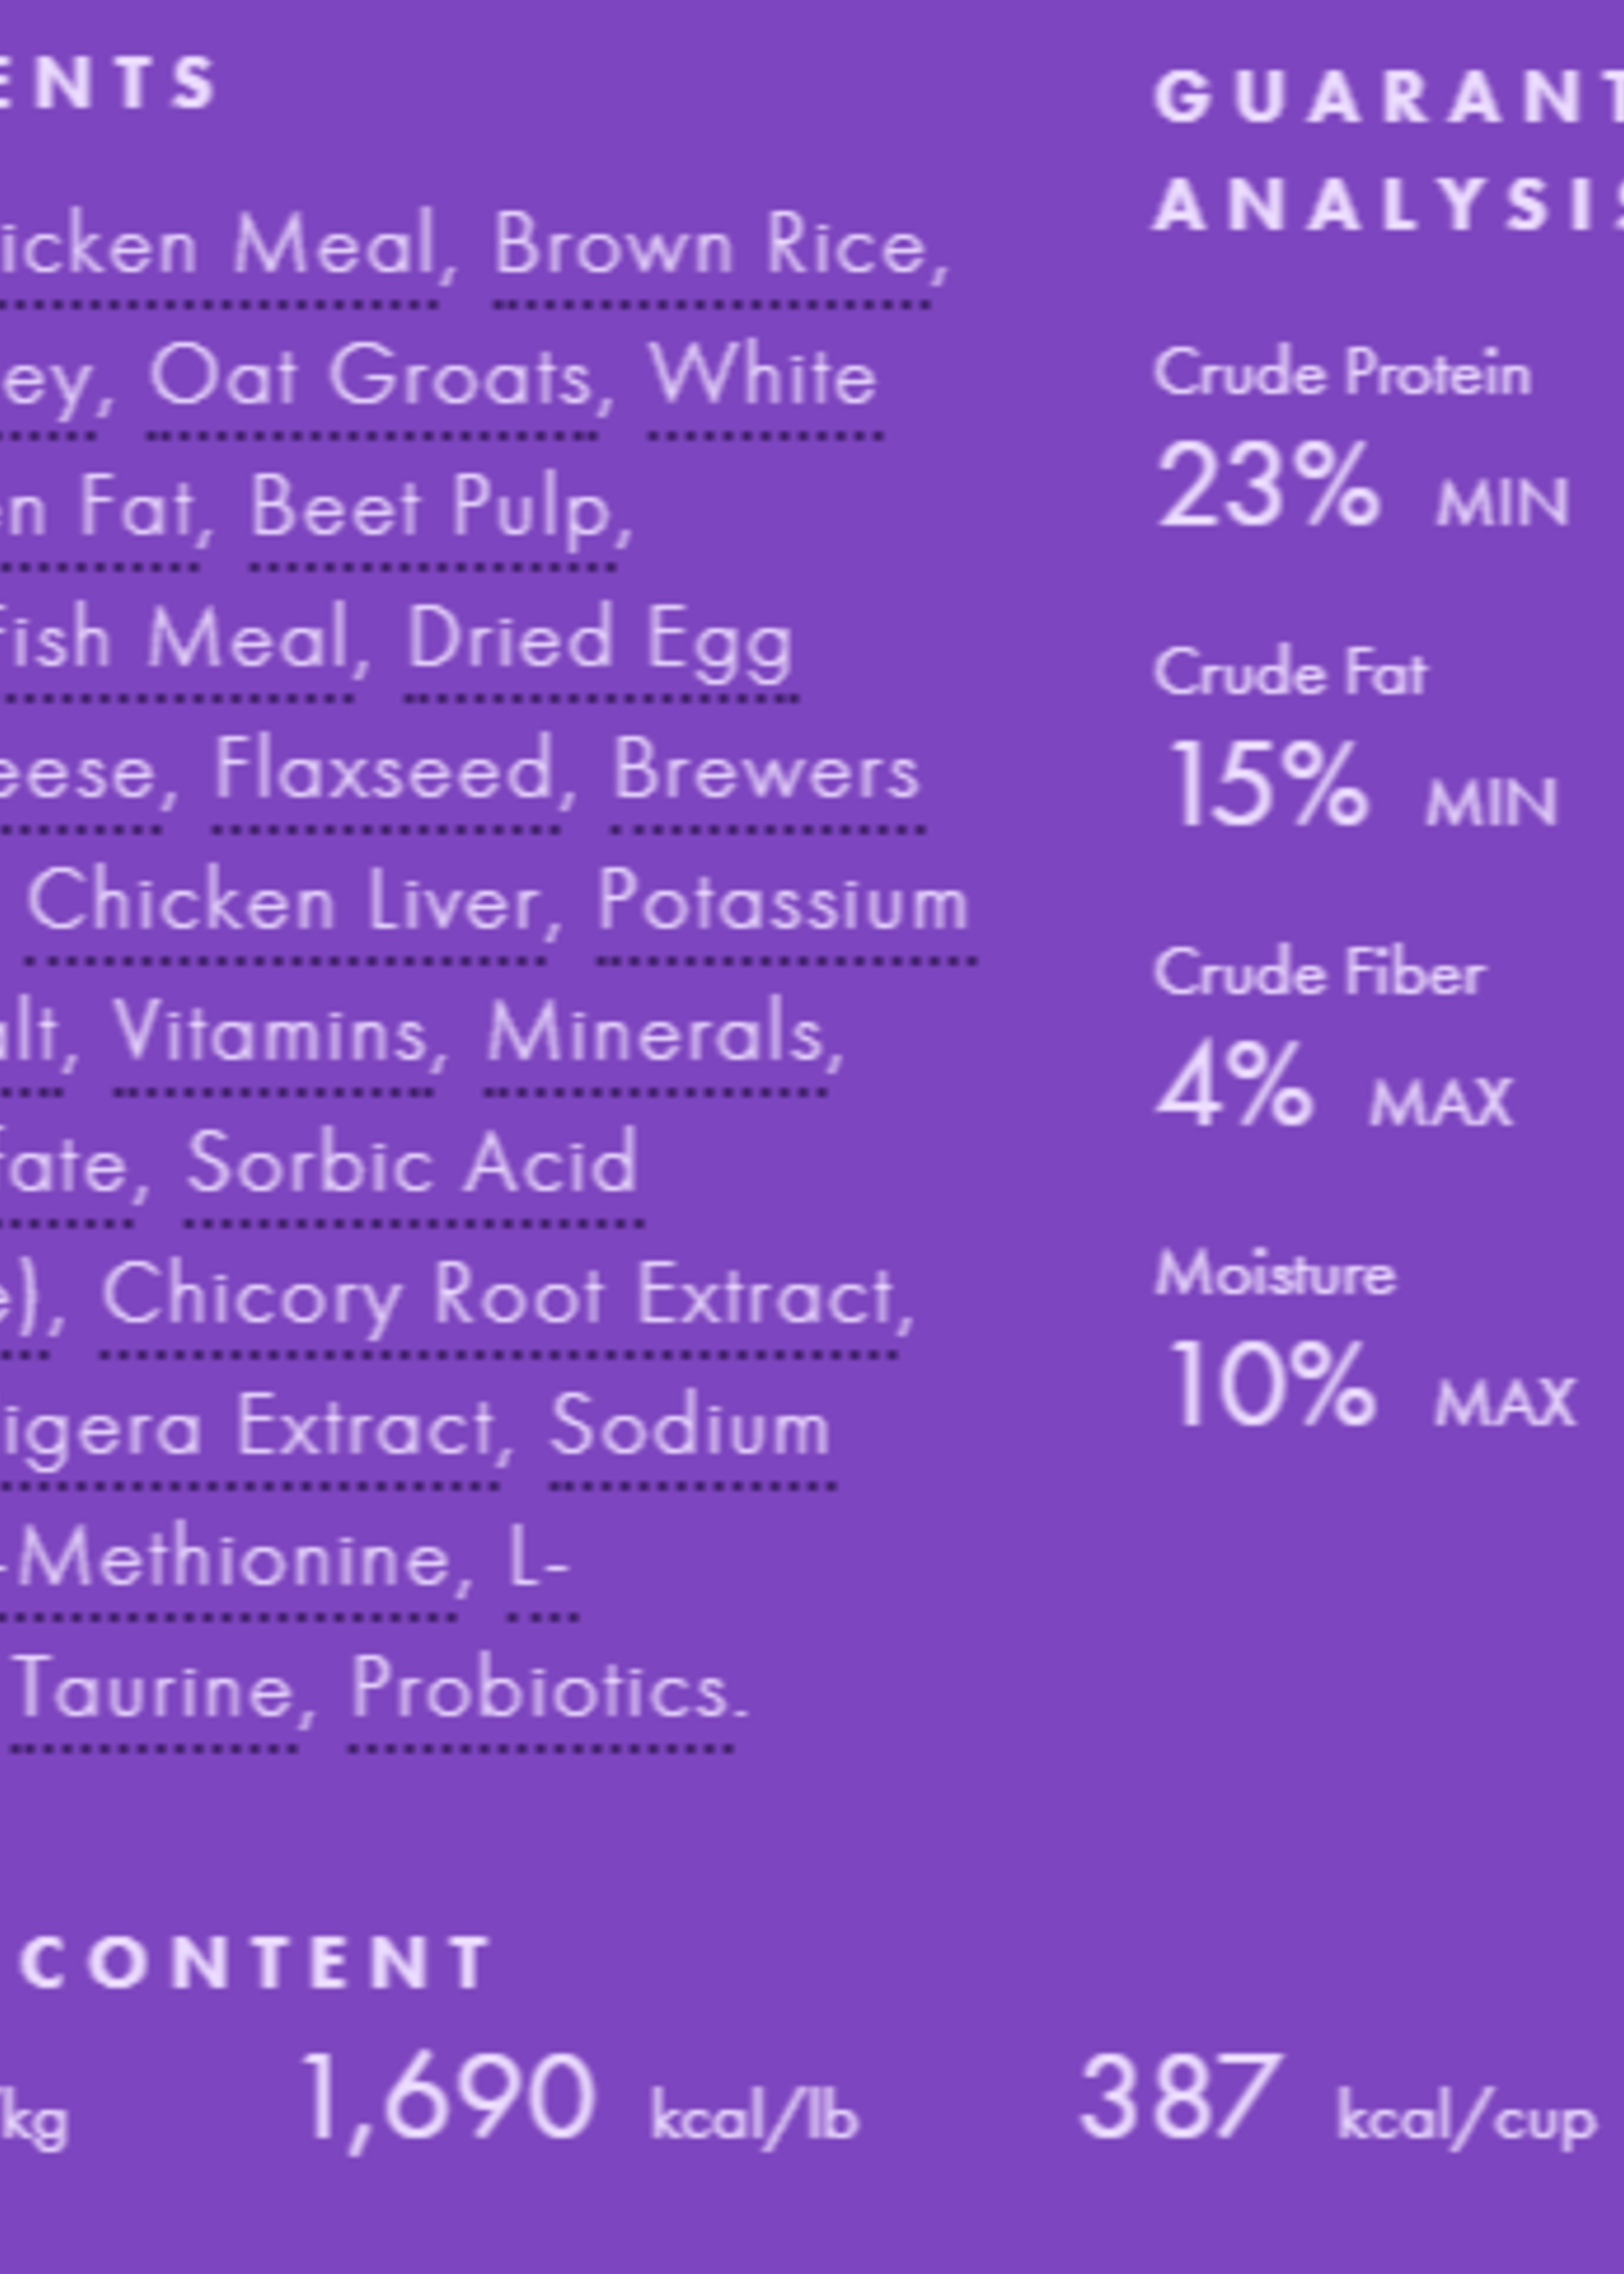This screenshot has height=2274, width=1624.
Task: Click the Brewers ingredient link
Action: 765,771
